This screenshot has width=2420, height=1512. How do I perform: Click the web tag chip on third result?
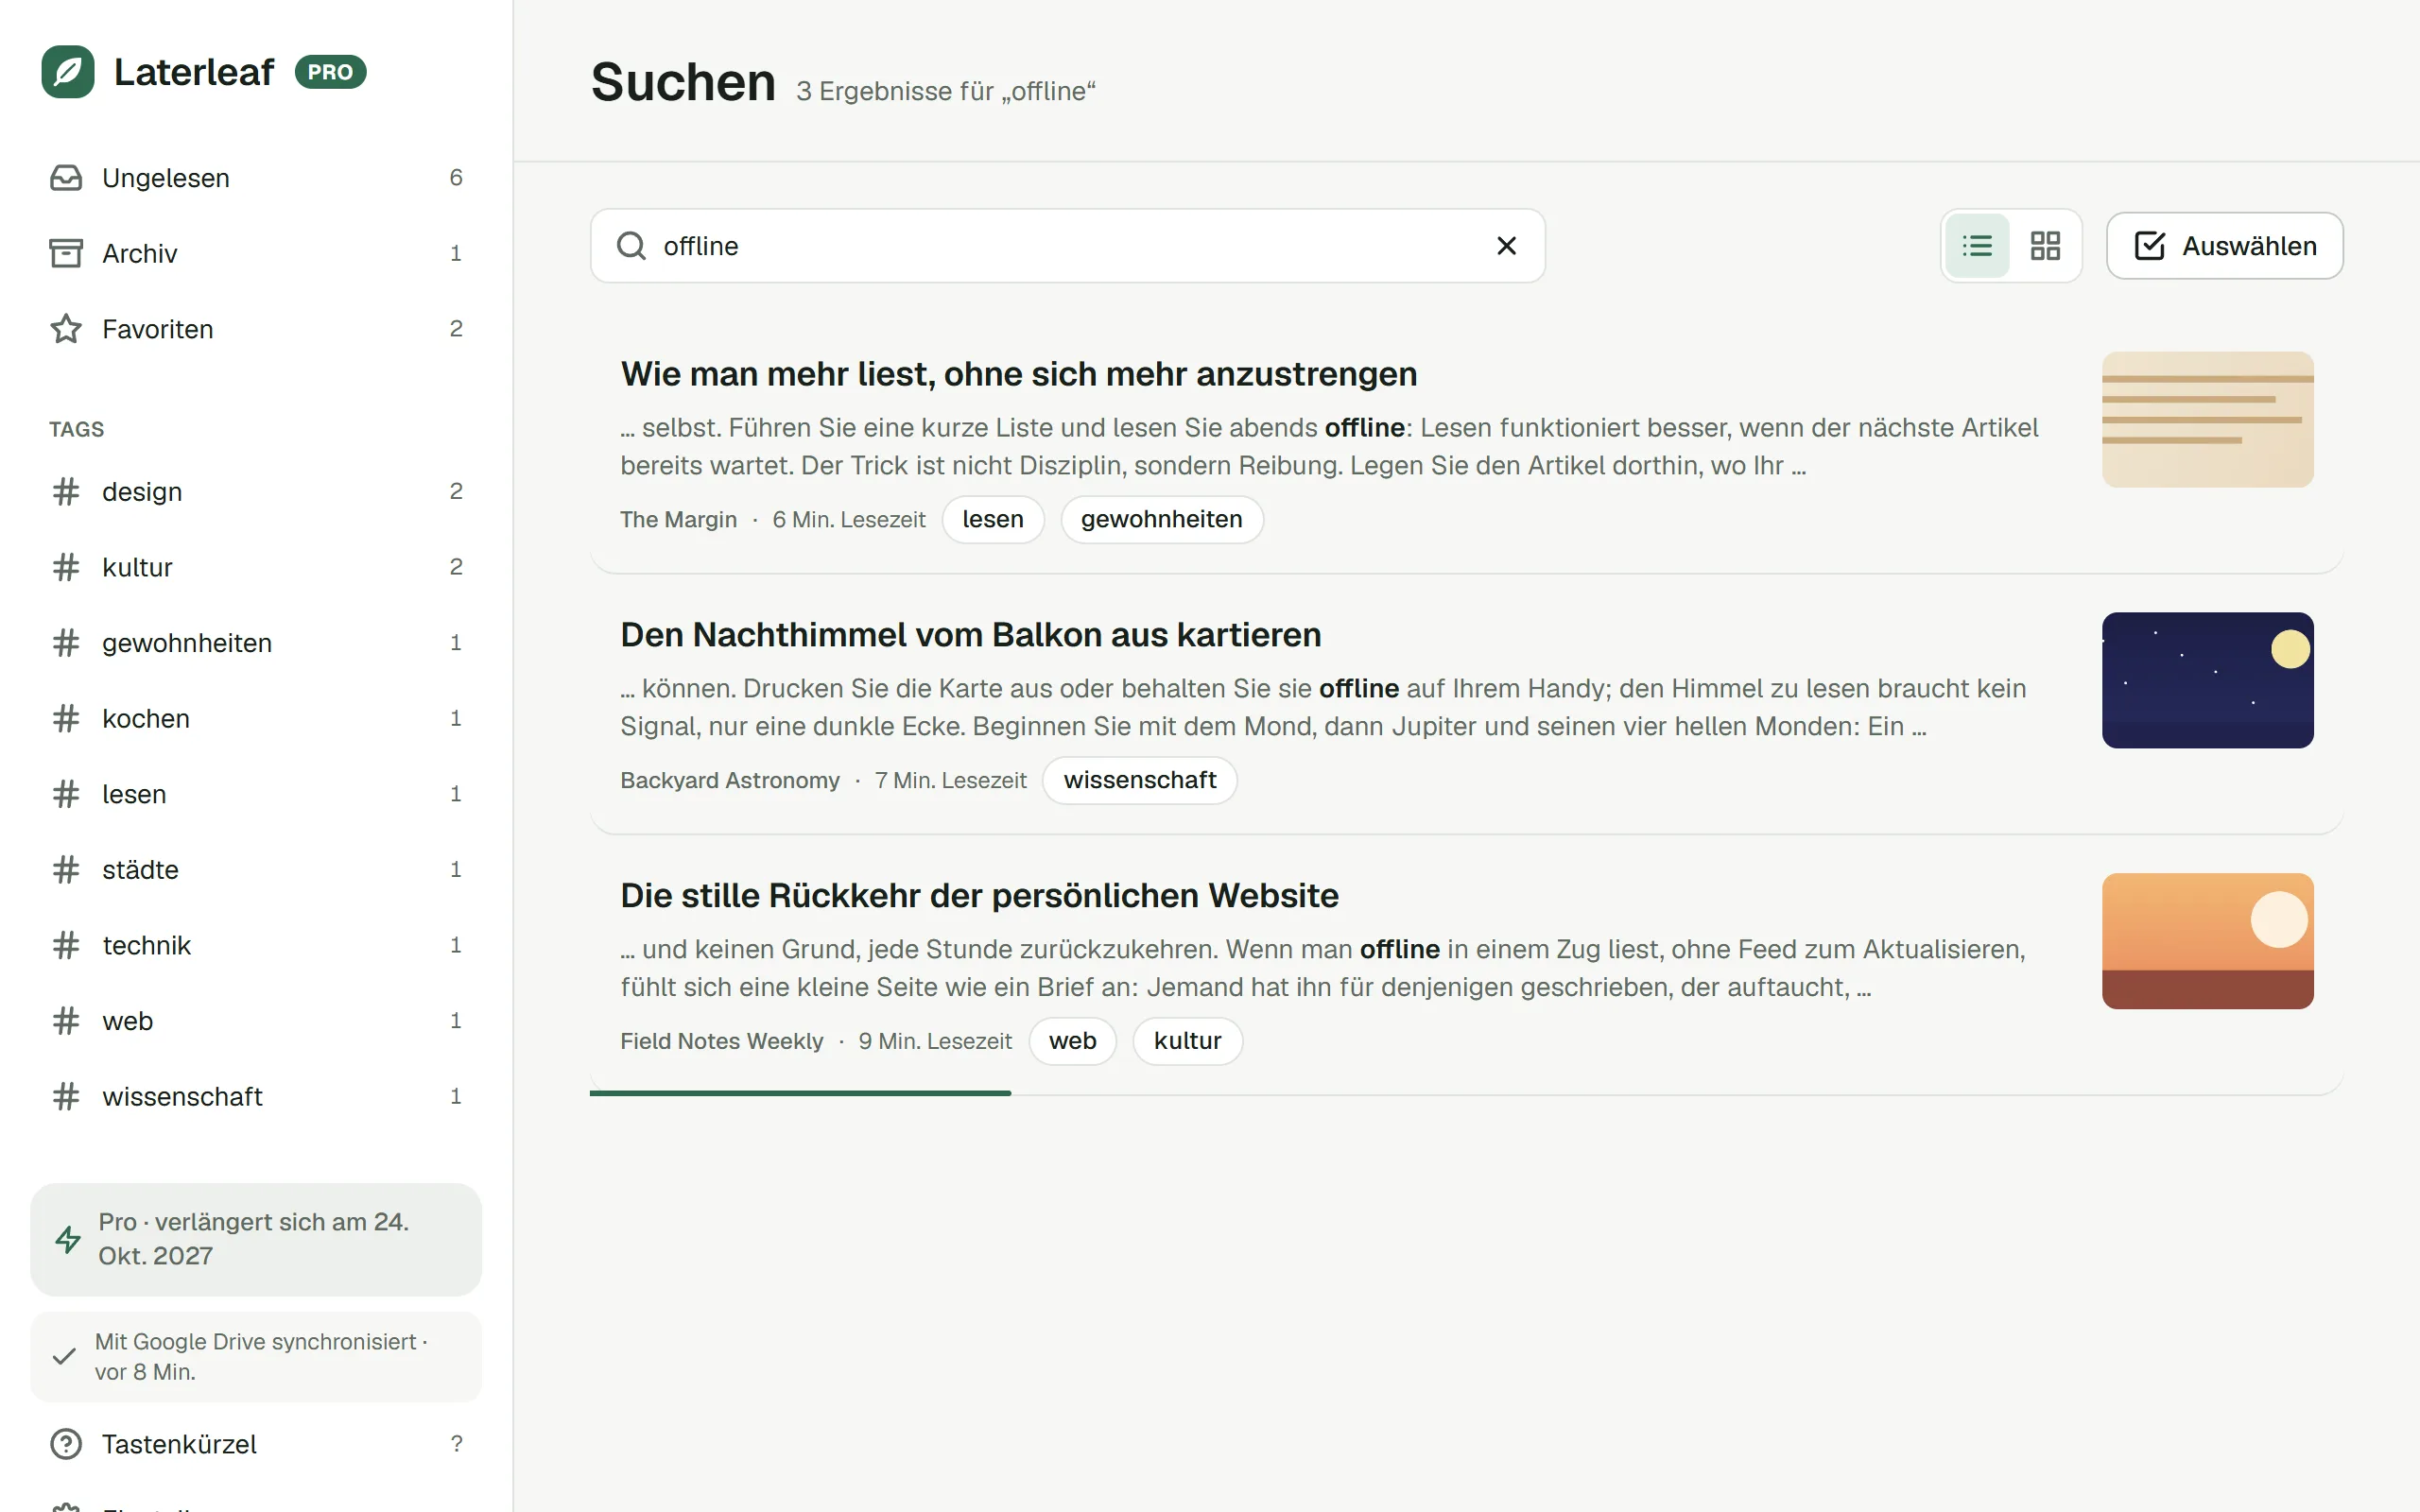click(x=1072, y=1041)
